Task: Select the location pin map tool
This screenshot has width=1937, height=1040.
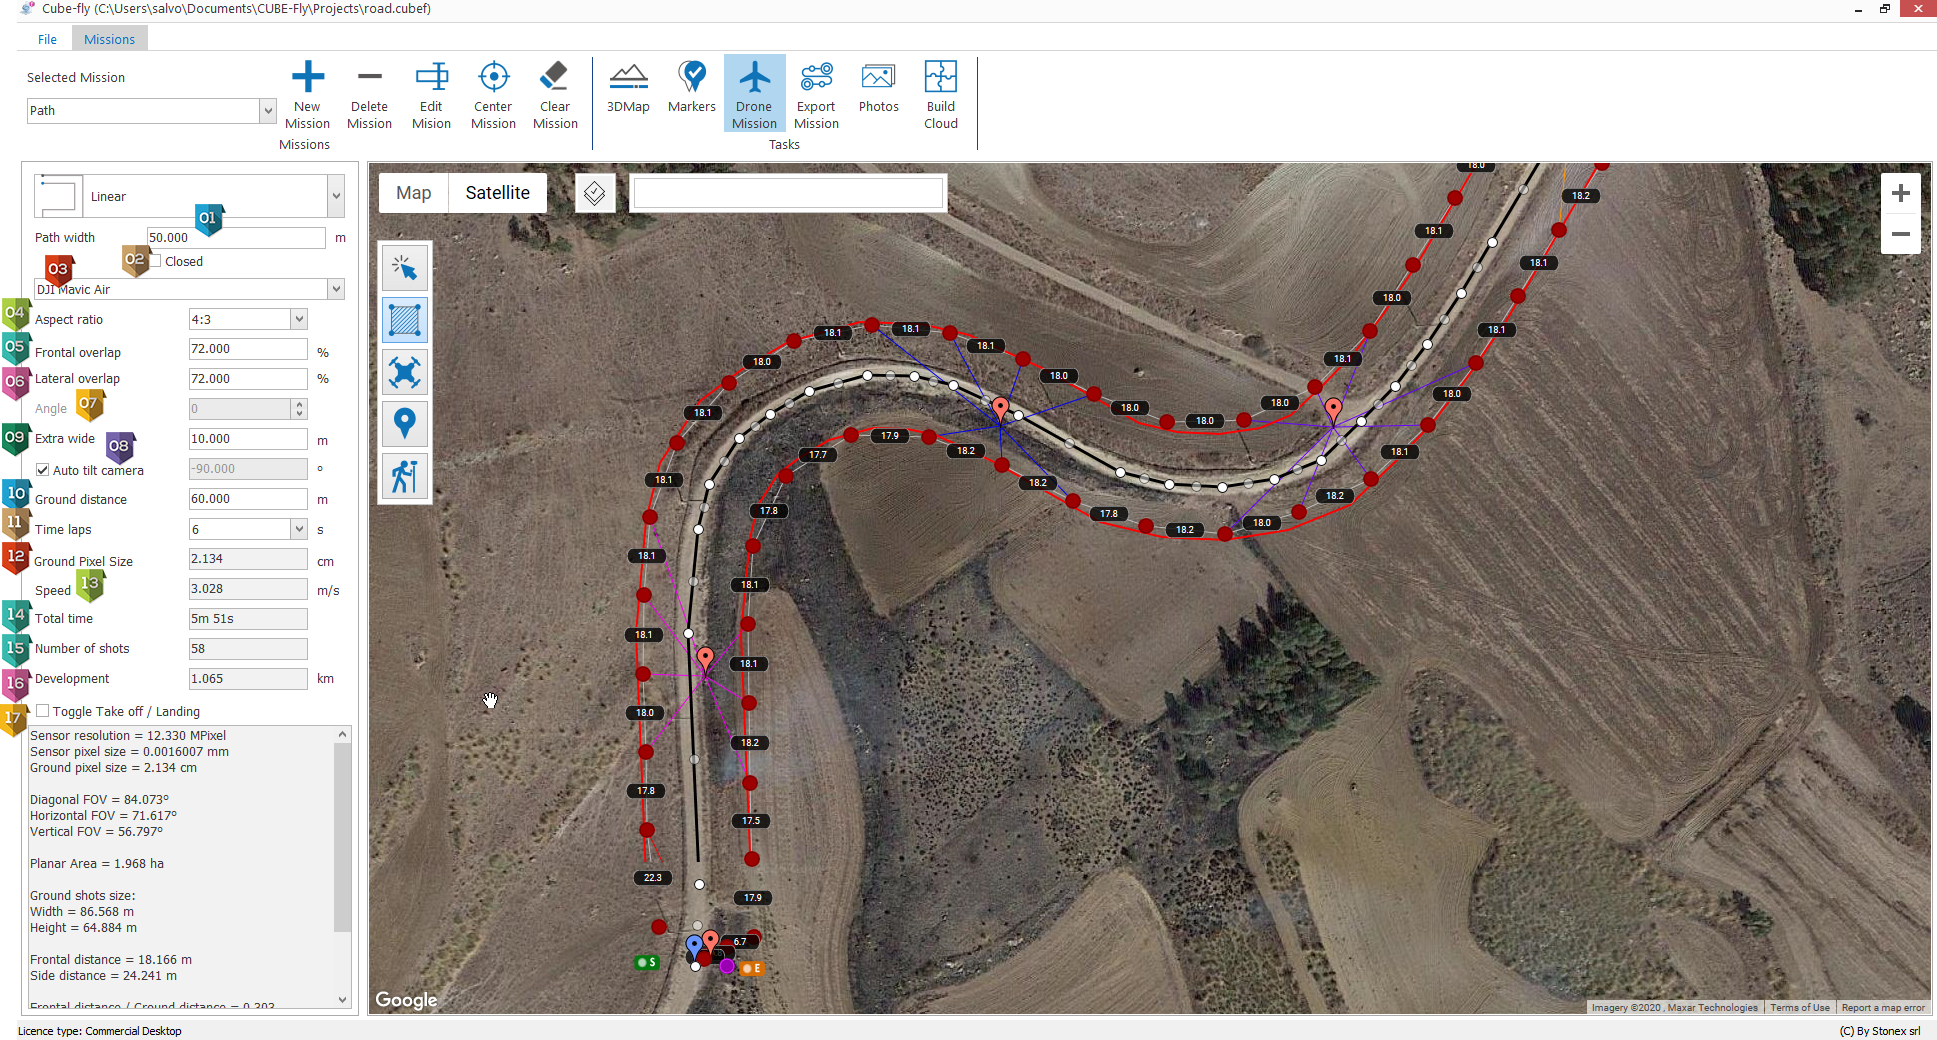Action: (x=404, y=424)
